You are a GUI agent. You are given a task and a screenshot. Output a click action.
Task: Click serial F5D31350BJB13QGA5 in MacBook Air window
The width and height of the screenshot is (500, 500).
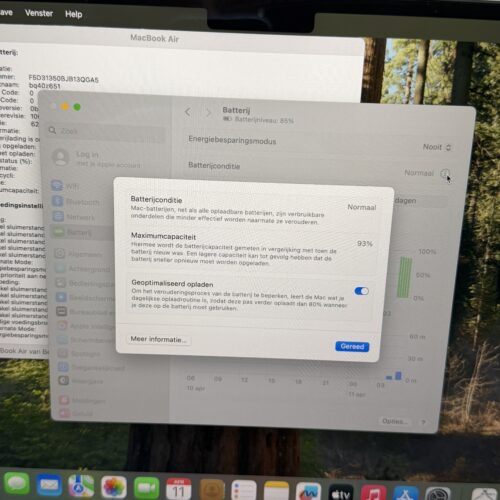[x=64, y=79]
